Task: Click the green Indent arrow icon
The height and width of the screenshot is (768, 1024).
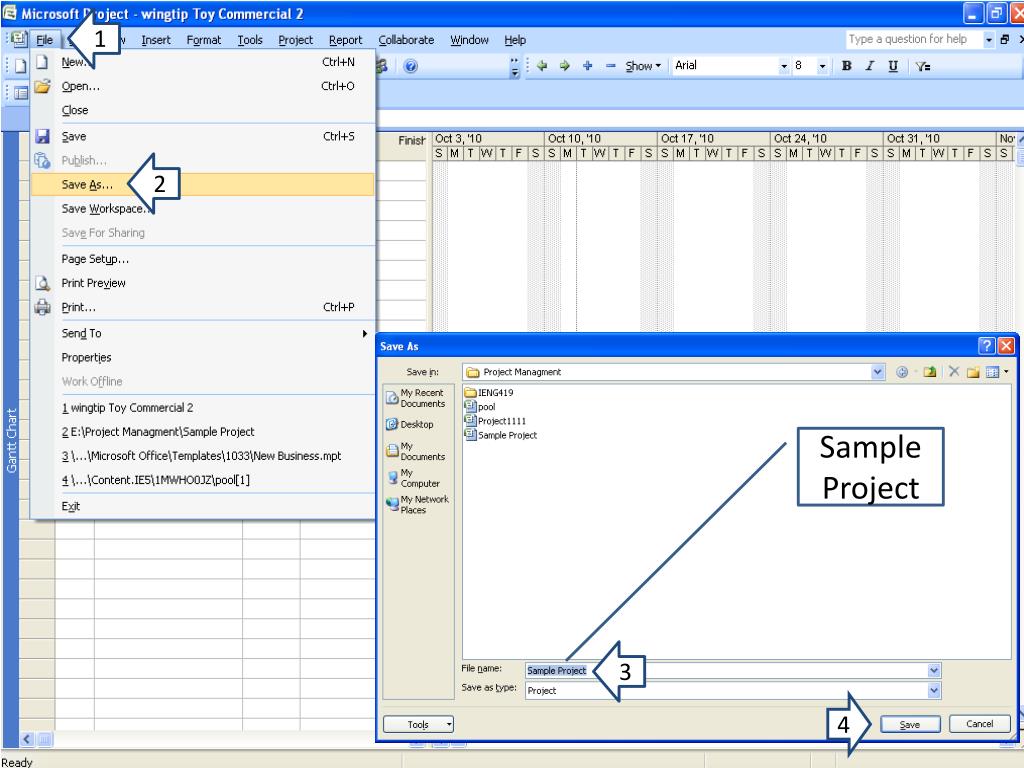Action: coord(564,66)
